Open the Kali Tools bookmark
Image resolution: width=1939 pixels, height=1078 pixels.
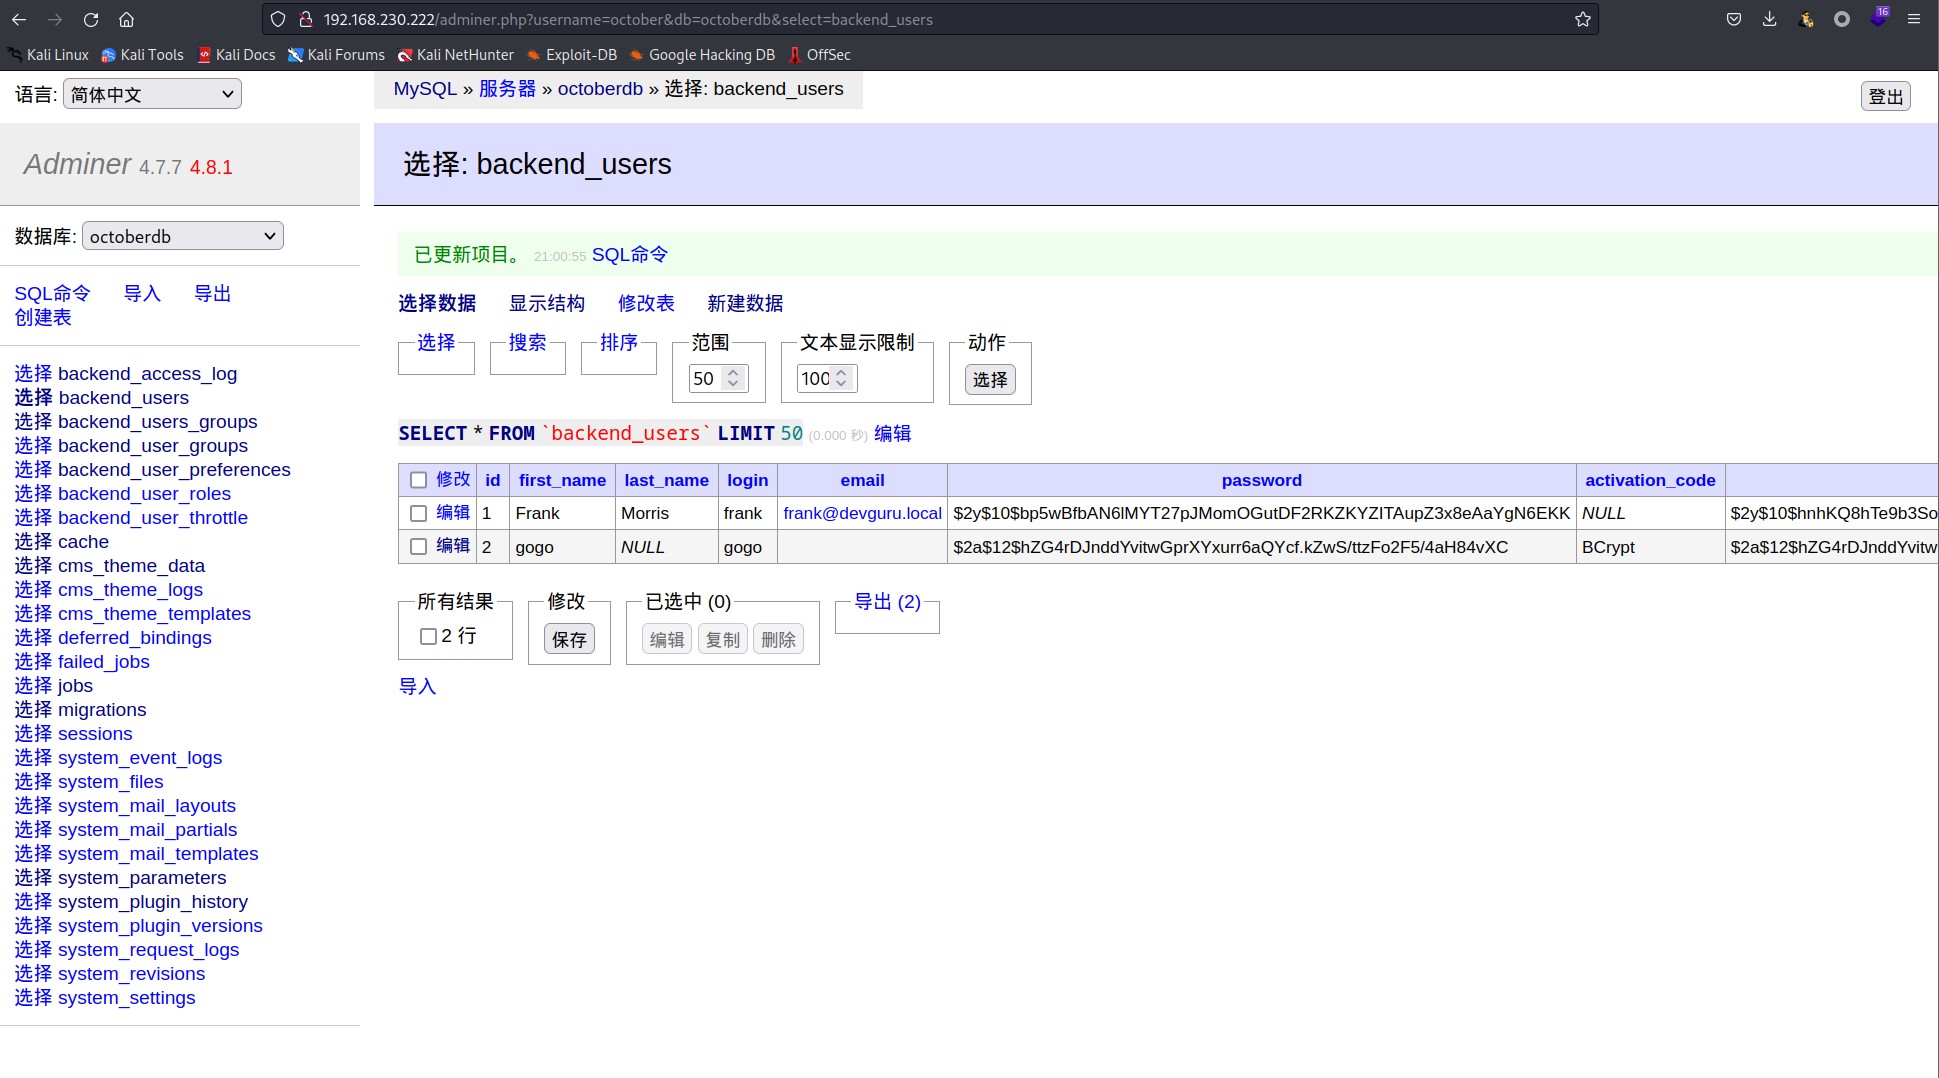142,55
